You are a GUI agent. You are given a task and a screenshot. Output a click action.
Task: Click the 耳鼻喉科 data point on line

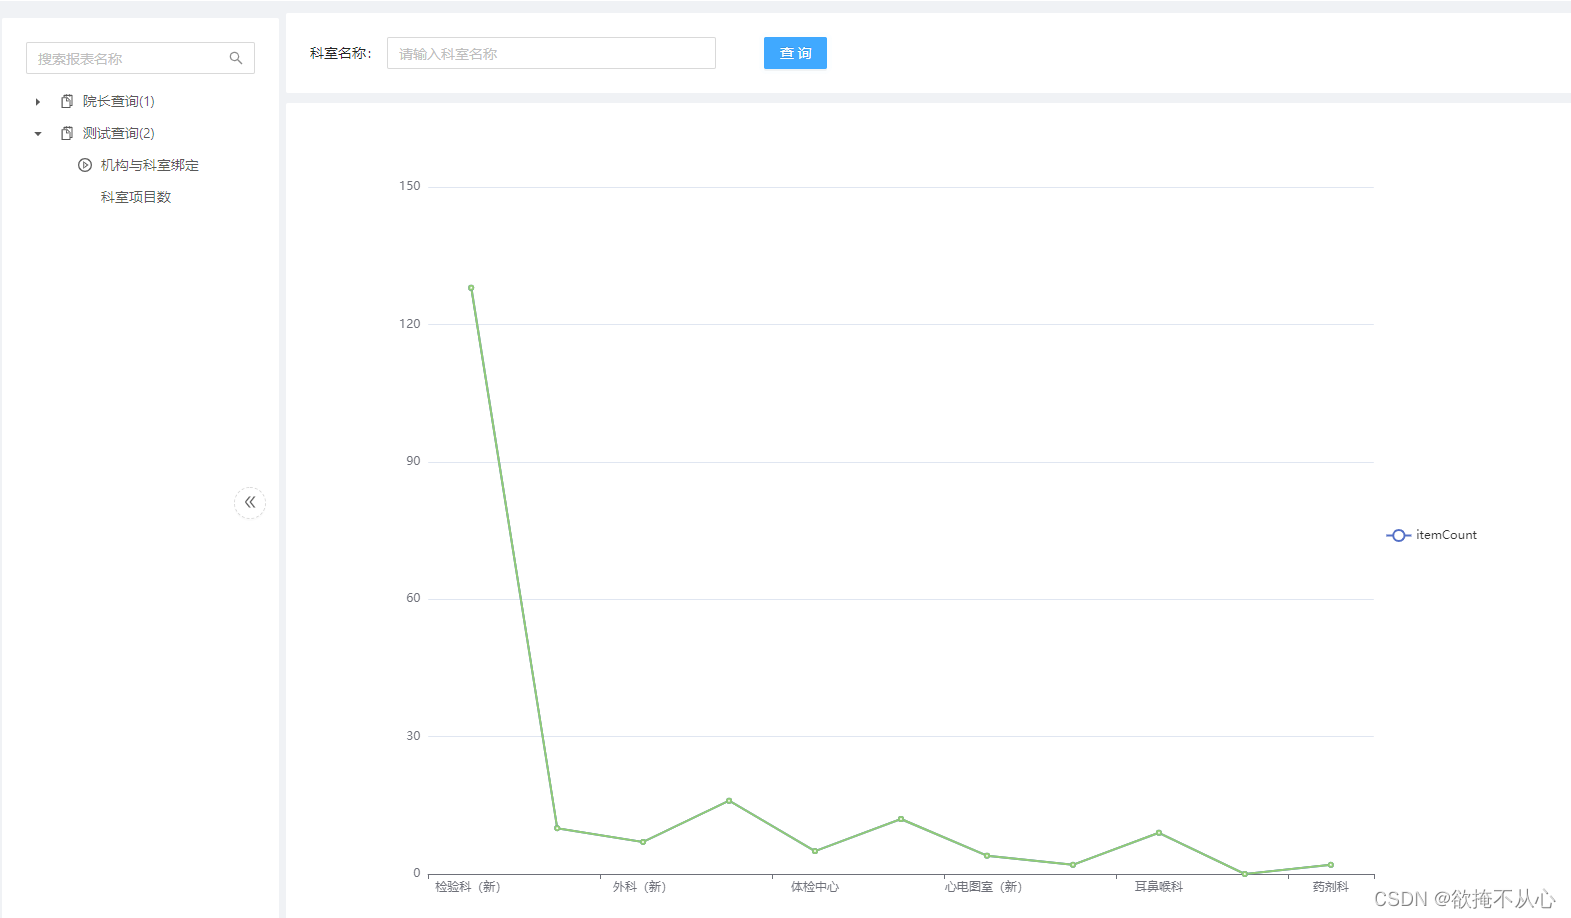(1159, 833)
